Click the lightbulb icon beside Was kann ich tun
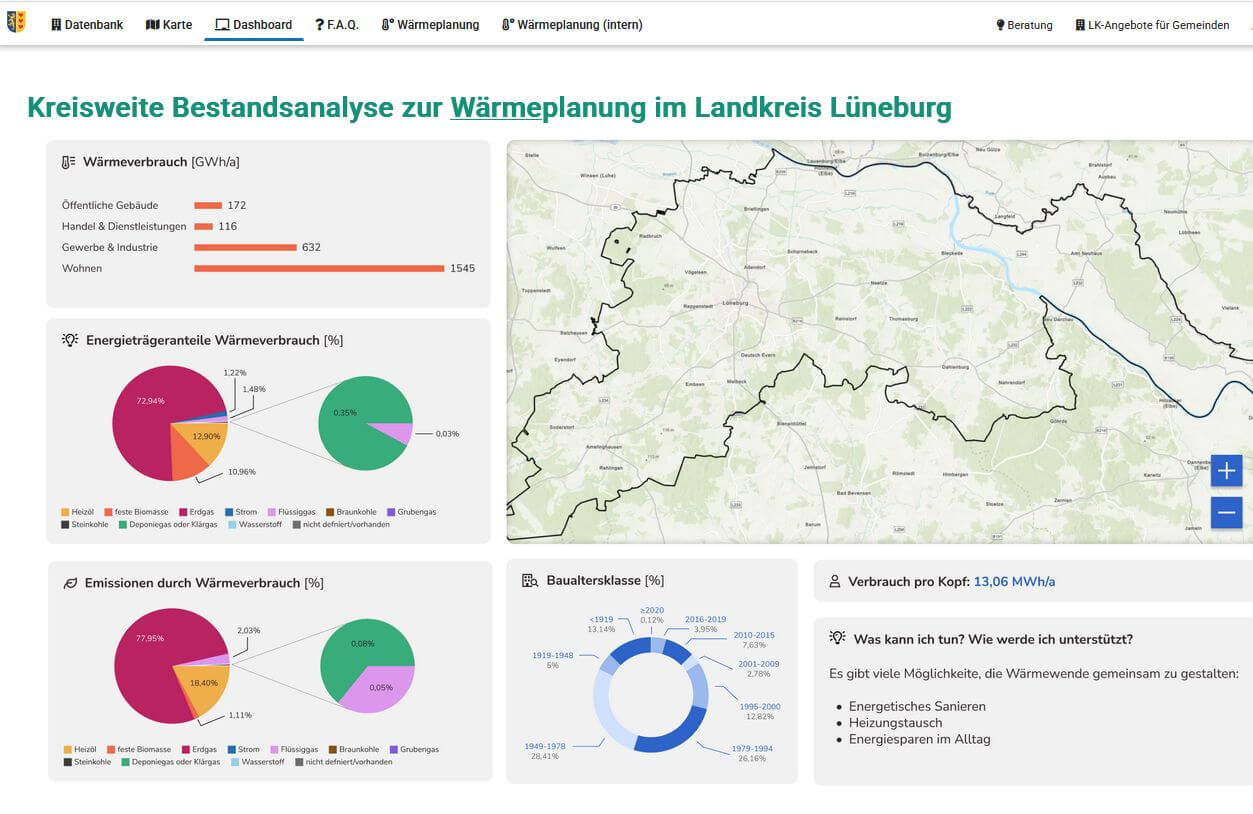The width and height of the screenshot is (1253, 814). click(838, 639)
